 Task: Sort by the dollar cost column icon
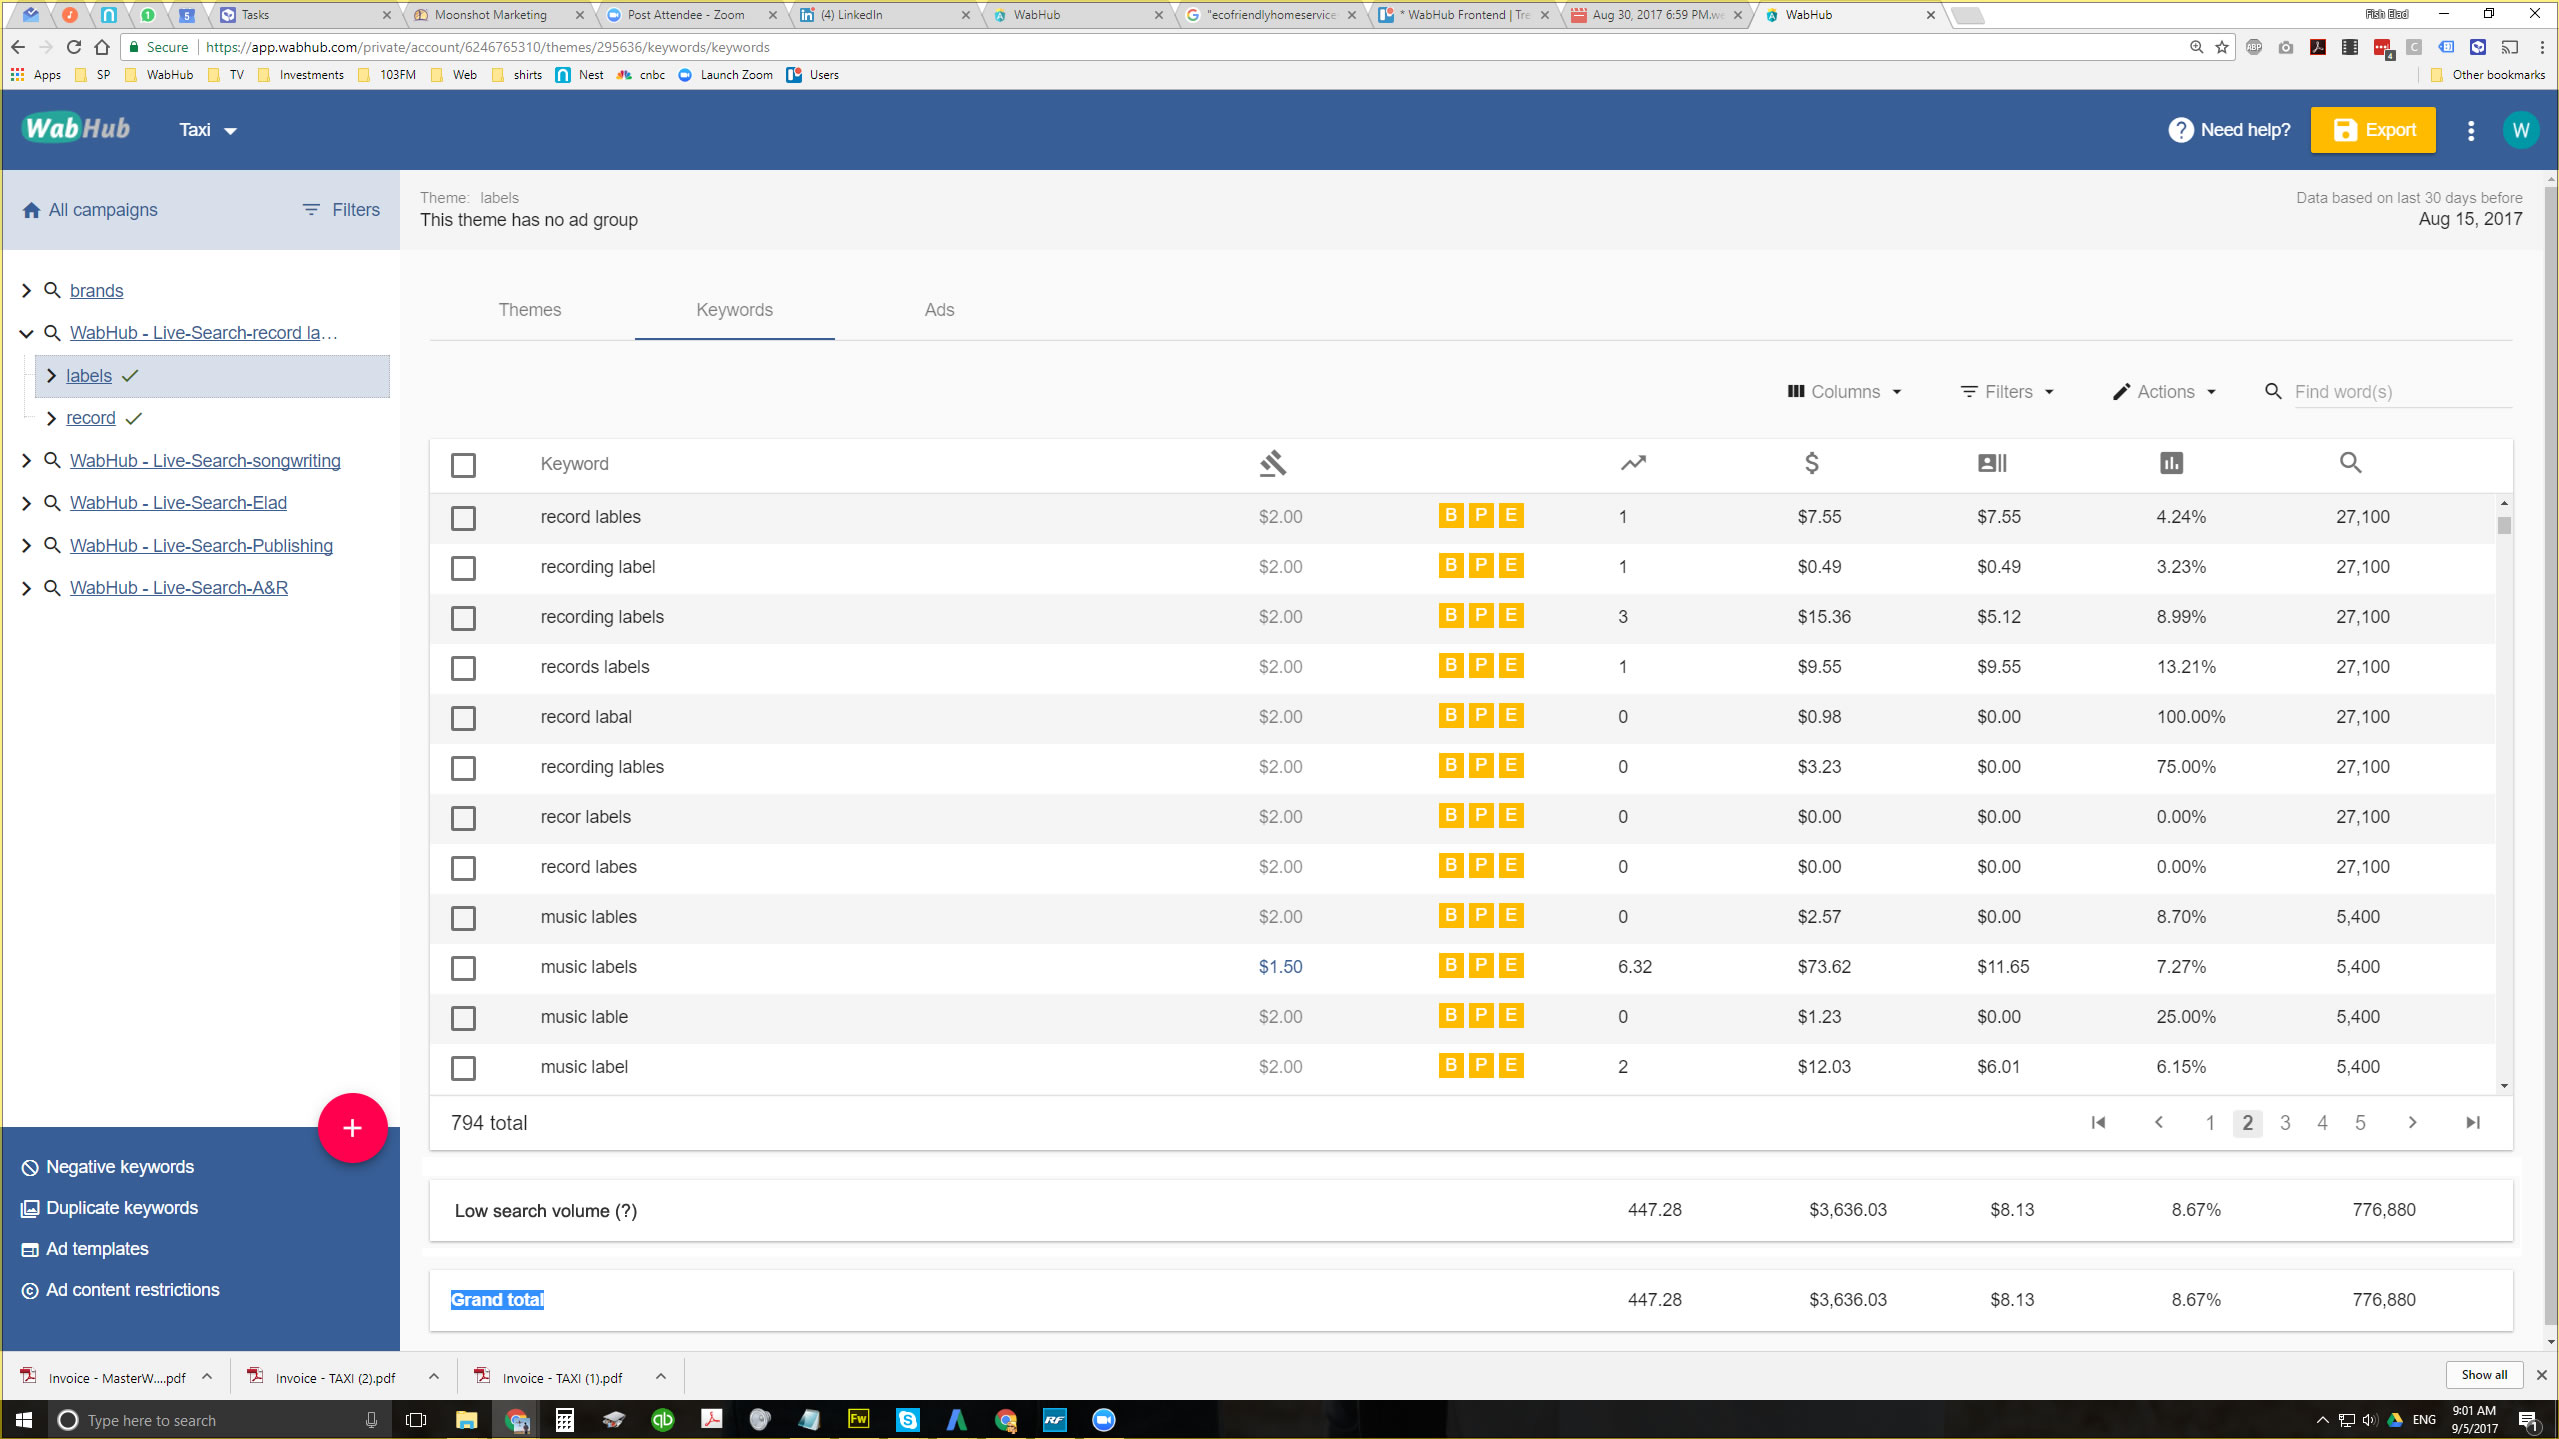1811,463
